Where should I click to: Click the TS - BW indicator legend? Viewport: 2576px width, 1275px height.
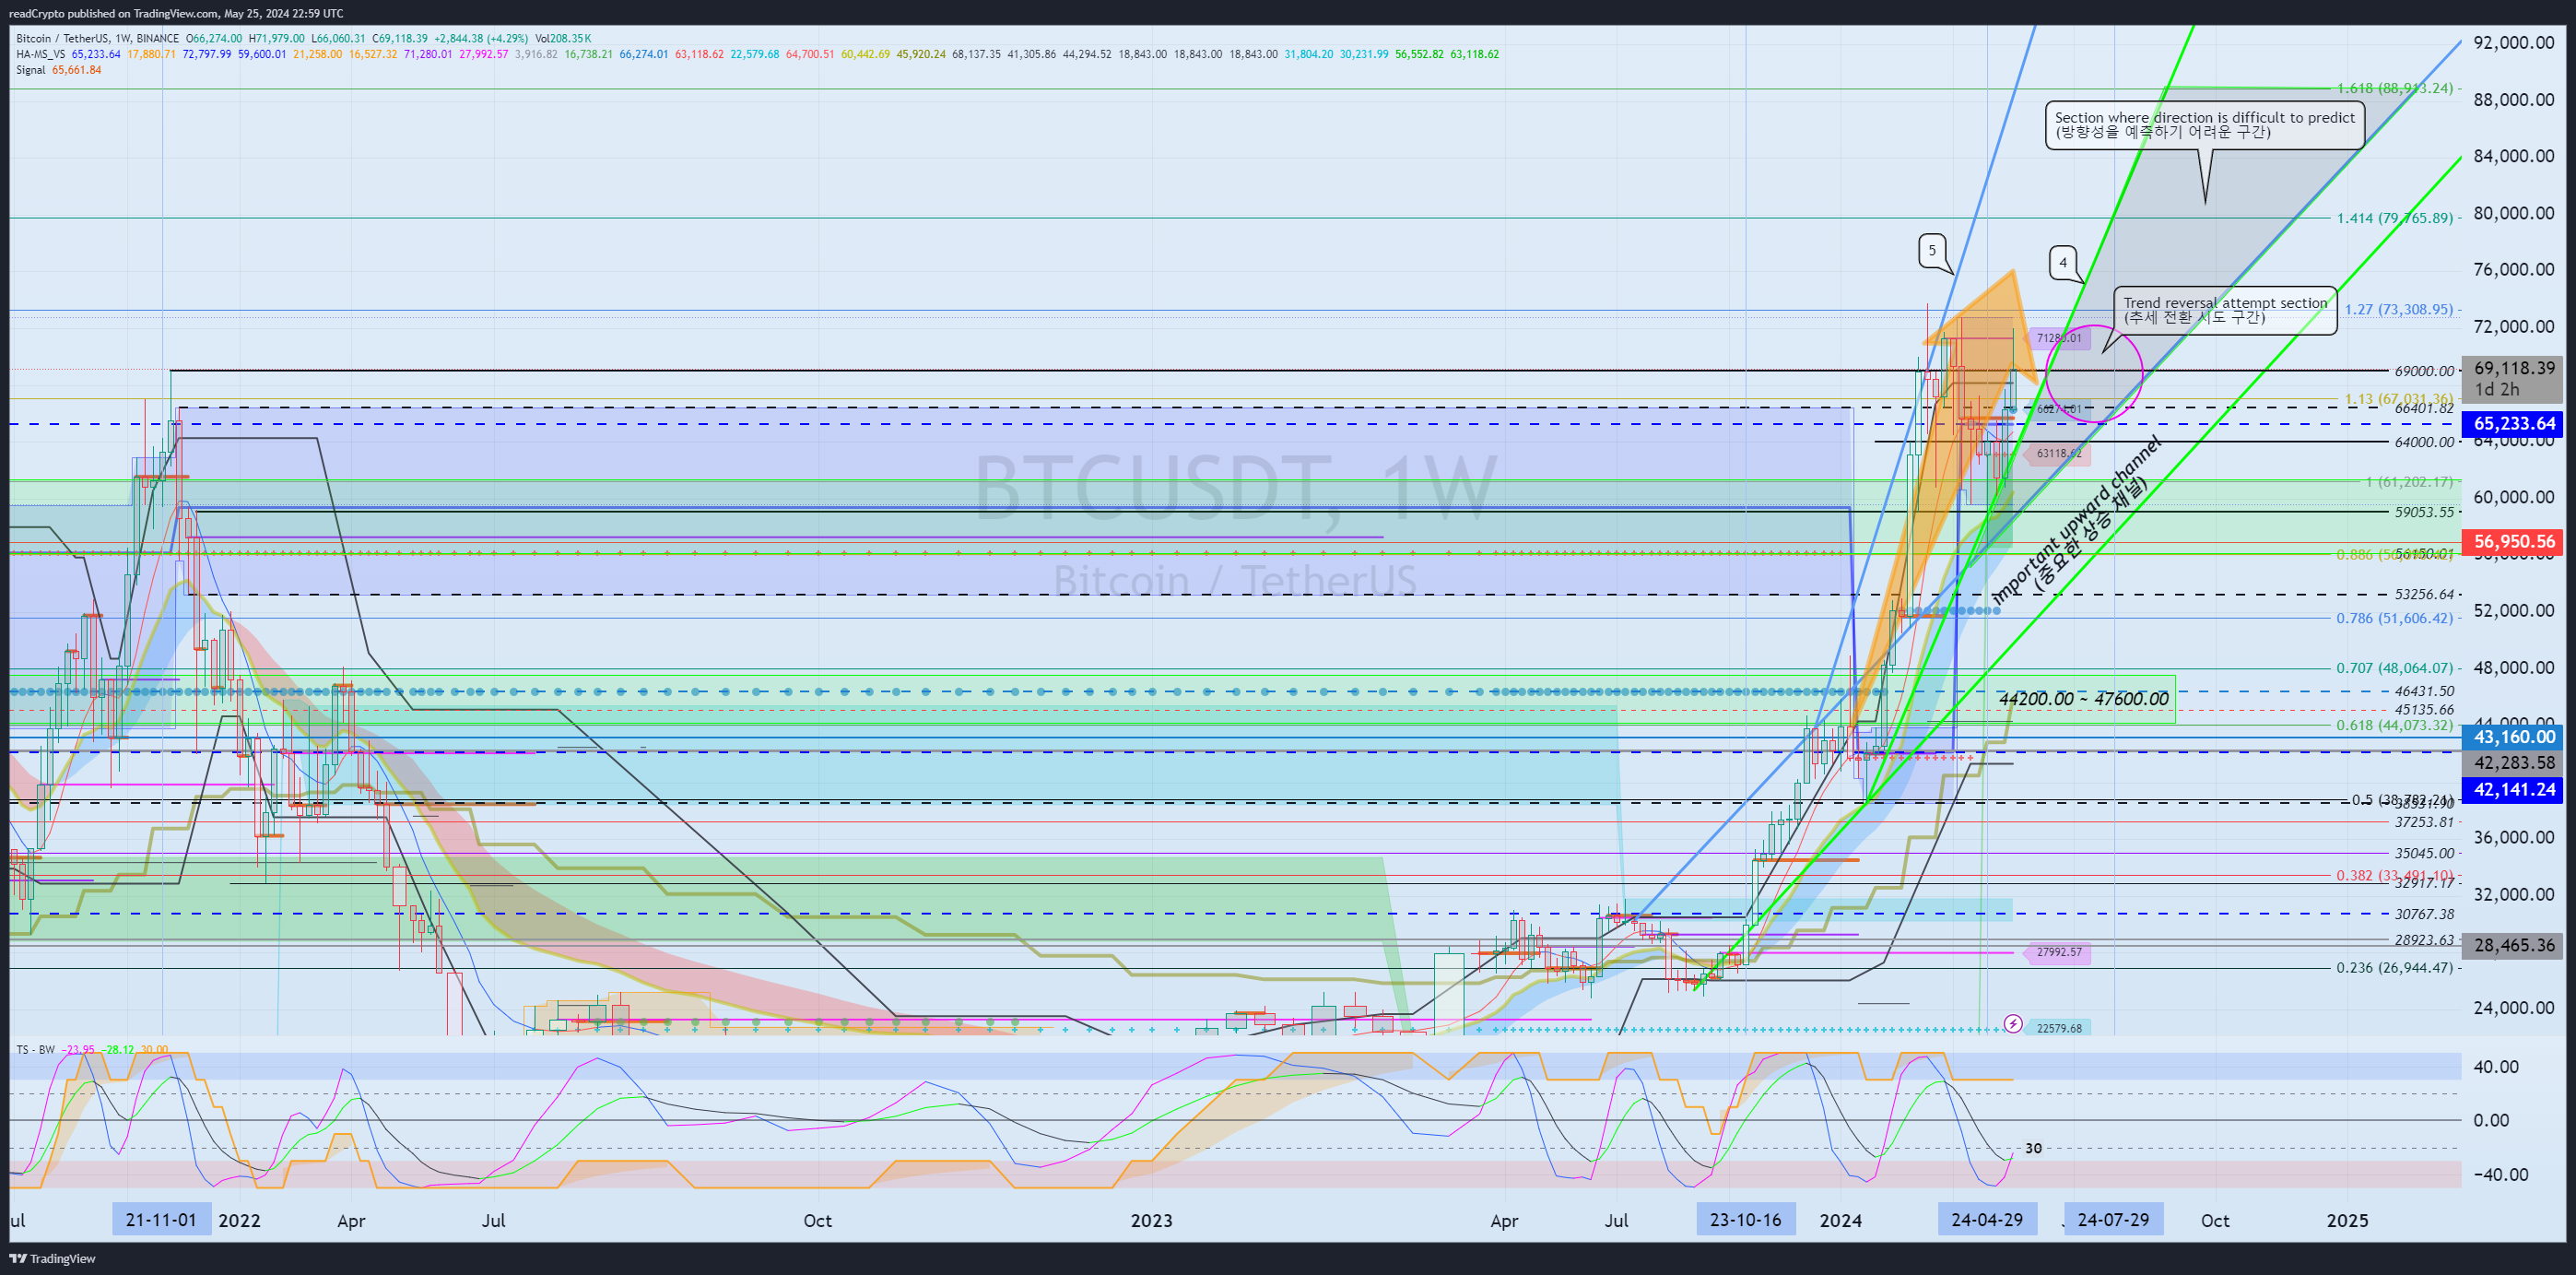pos(36,1049)
